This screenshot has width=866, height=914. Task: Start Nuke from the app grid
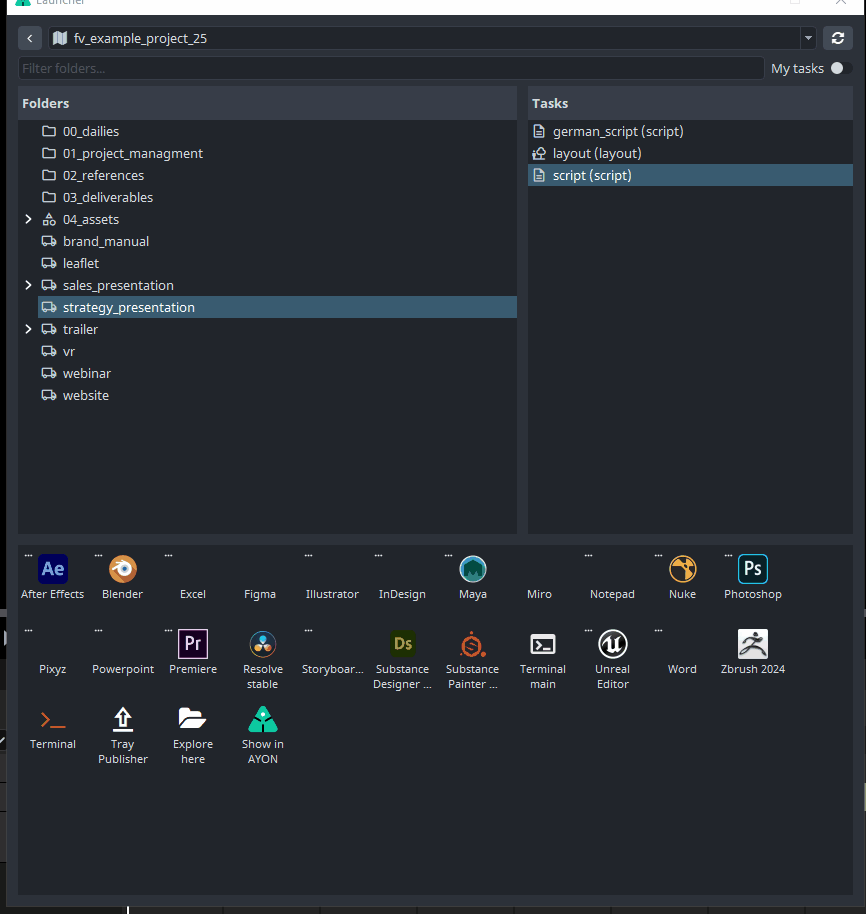[x=682, y=570]
